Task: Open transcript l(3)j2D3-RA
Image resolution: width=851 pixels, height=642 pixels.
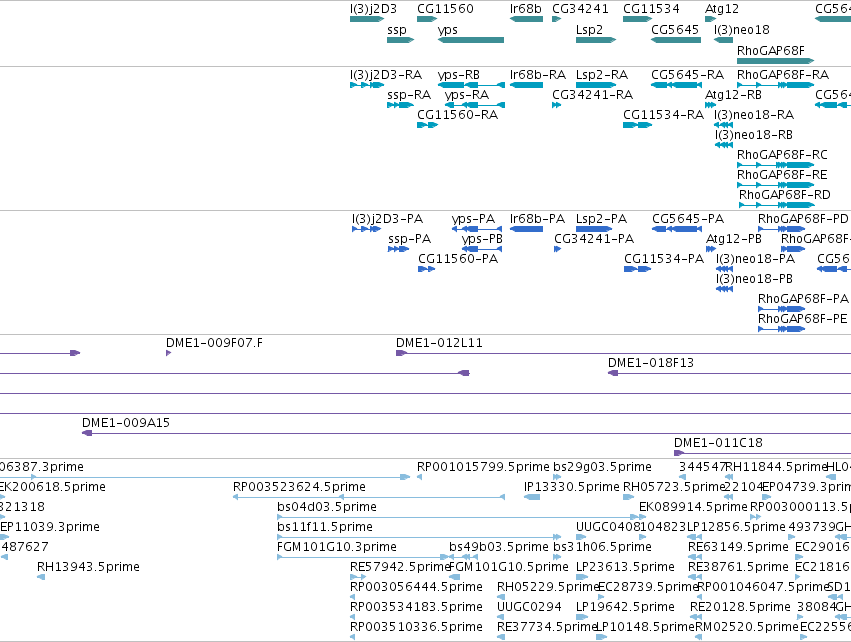Action: [367, 85]
